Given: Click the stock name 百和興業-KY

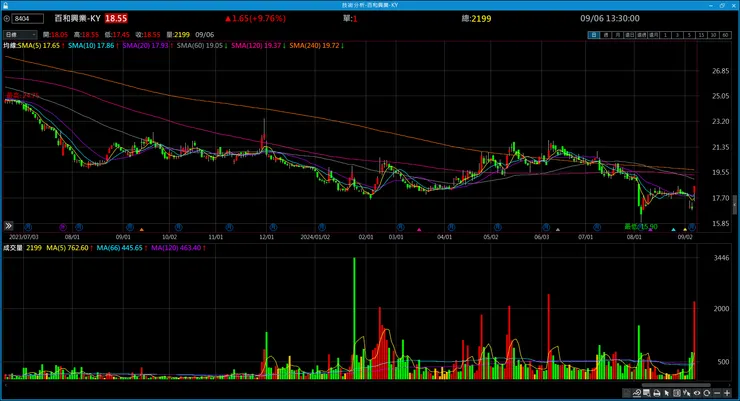Looking at the screenshot, I should point(77,18).
